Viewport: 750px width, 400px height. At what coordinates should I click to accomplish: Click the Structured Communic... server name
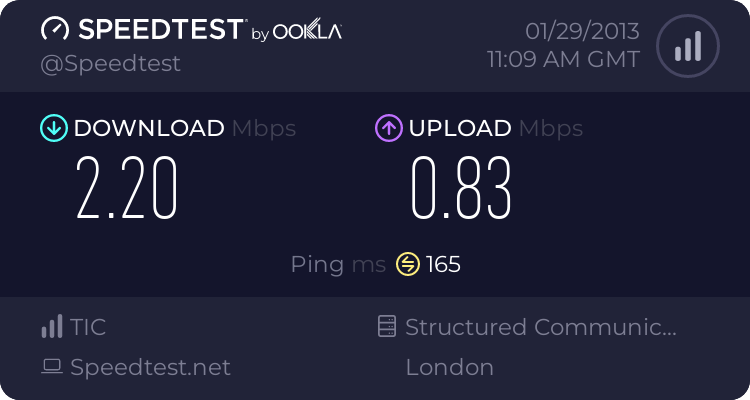click(x=541, y=327)
